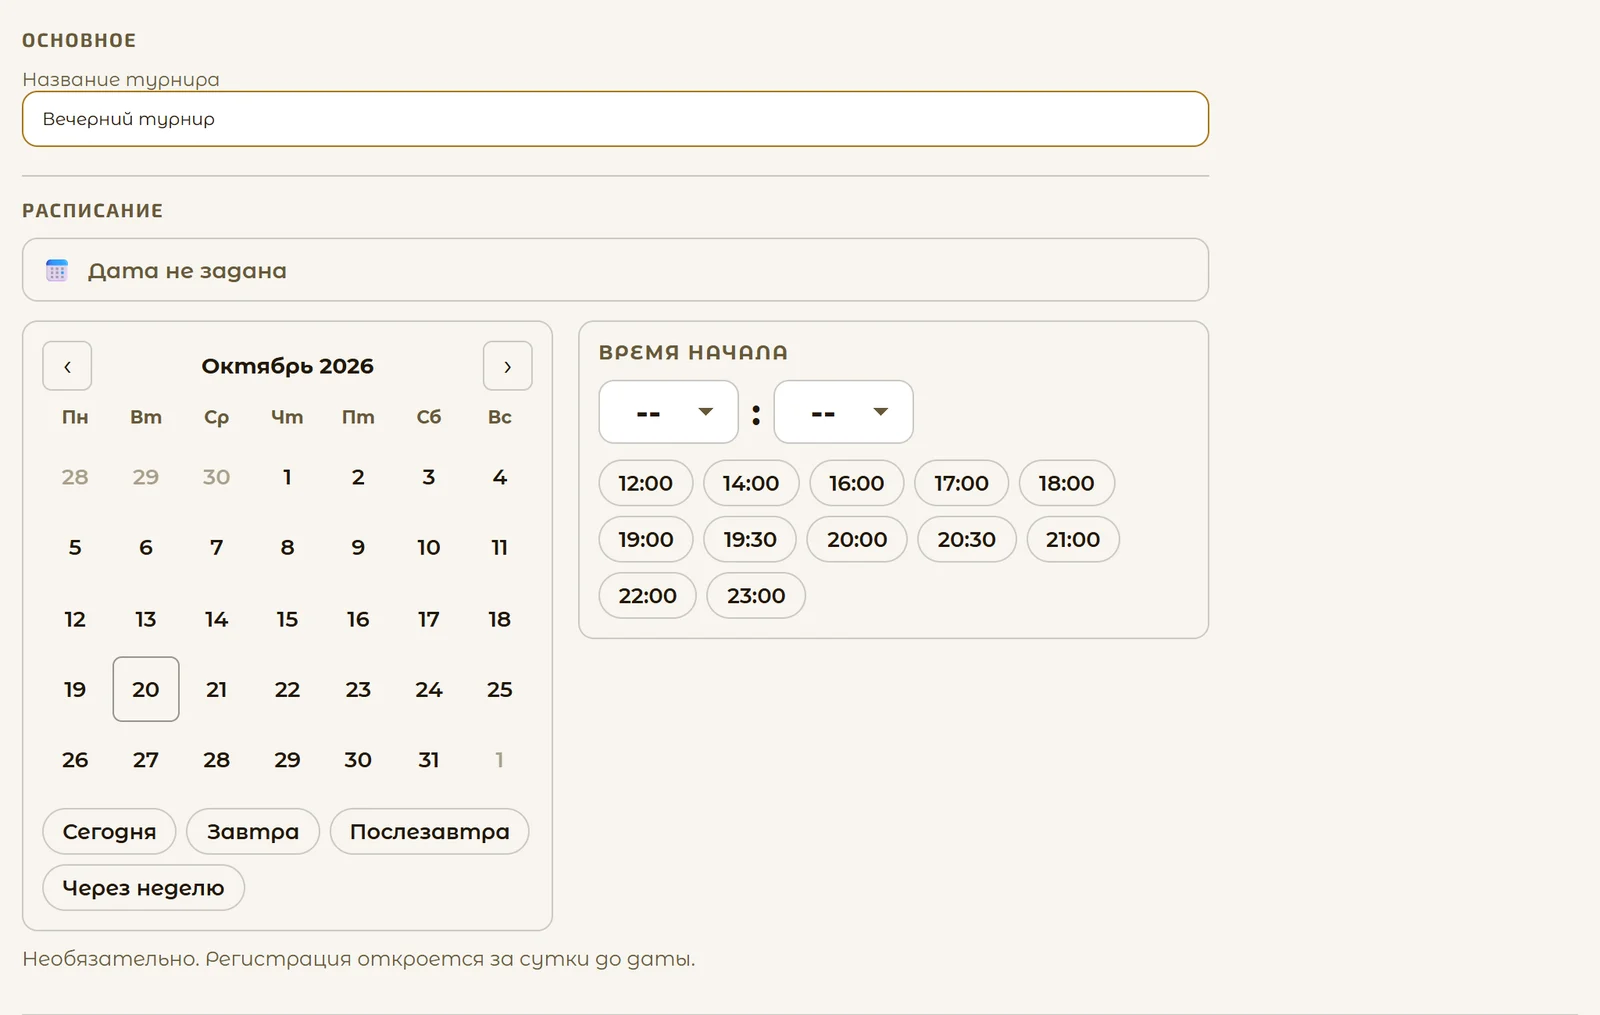Open the minutes dropdown for start time
The height and width of the screenshot is (1015, 1600).
[843, 412]
